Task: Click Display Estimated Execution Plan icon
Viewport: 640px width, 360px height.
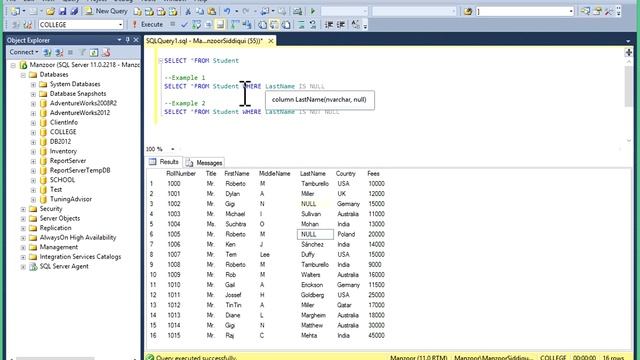Action: (x=197, y=25)
